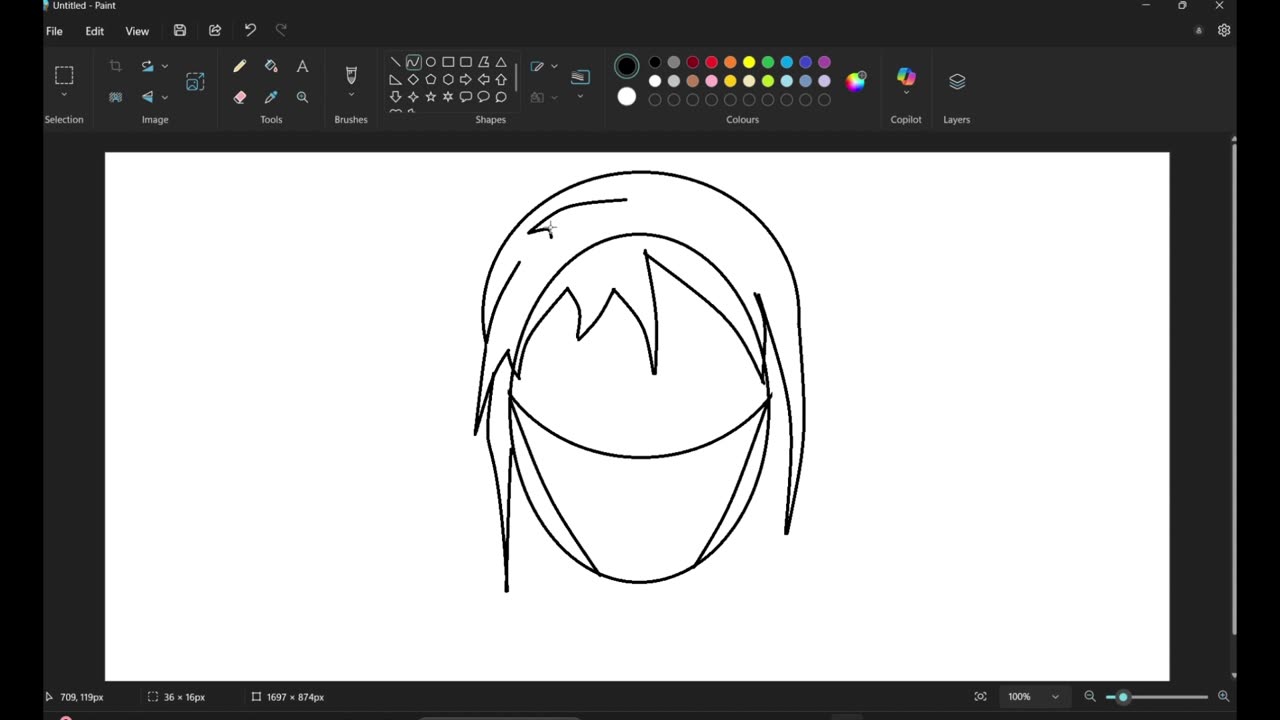Select the Curve shape

pyautogui.click(x=413, y=62)
